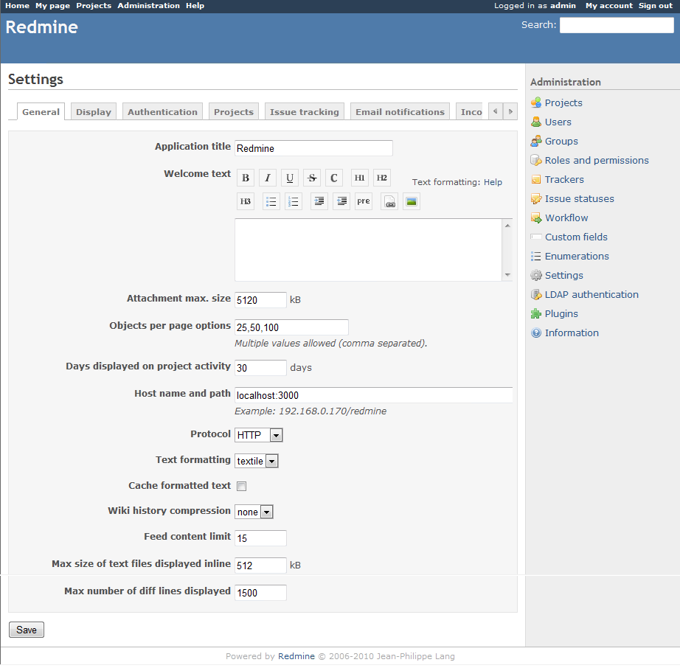Open the Custom fields sidebar link
The image size is (680, 668).
576,237
